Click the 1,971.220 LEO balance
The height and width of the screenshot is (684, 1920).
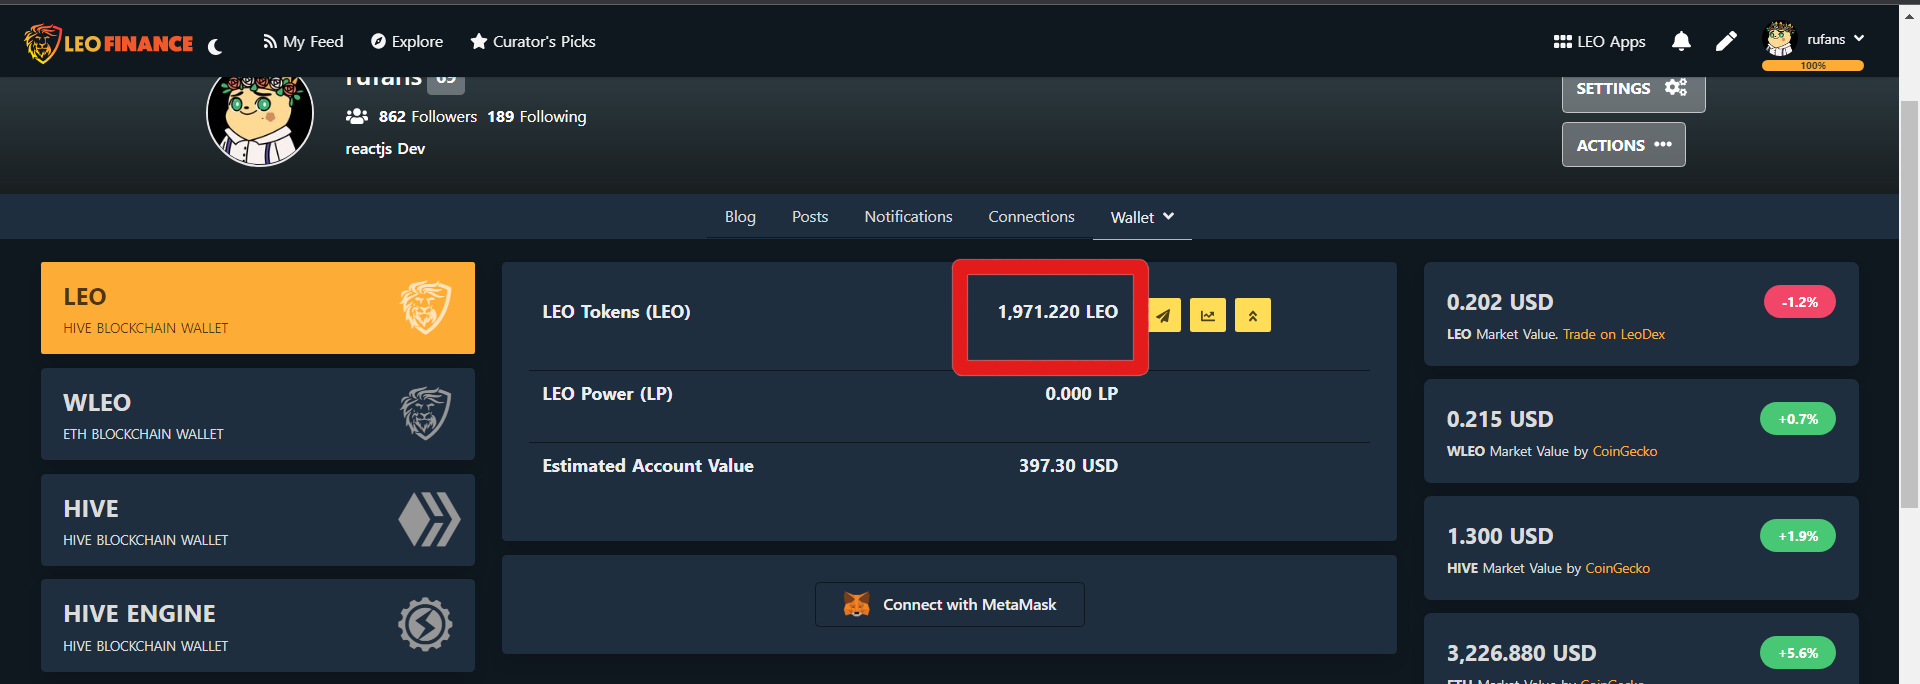pos(1057,312)
